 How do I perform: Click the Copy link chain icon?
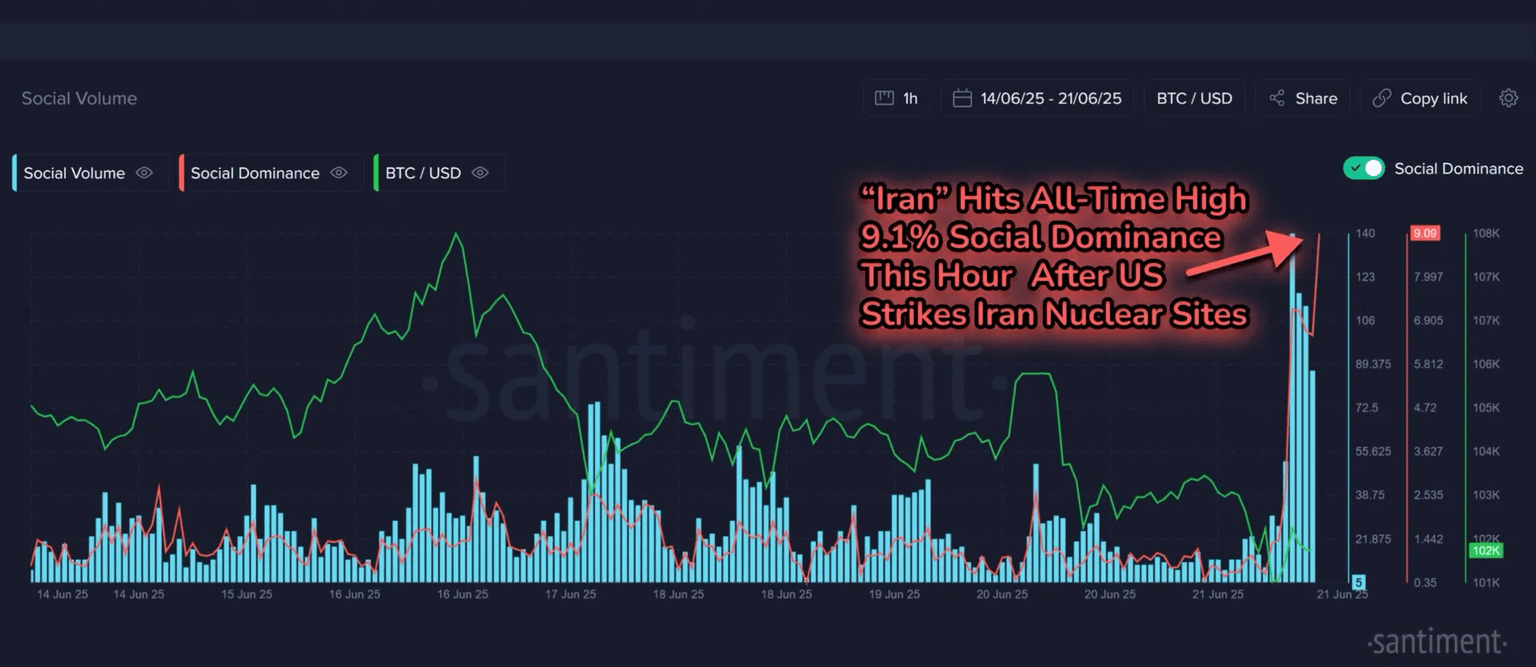click(1382, 98)
